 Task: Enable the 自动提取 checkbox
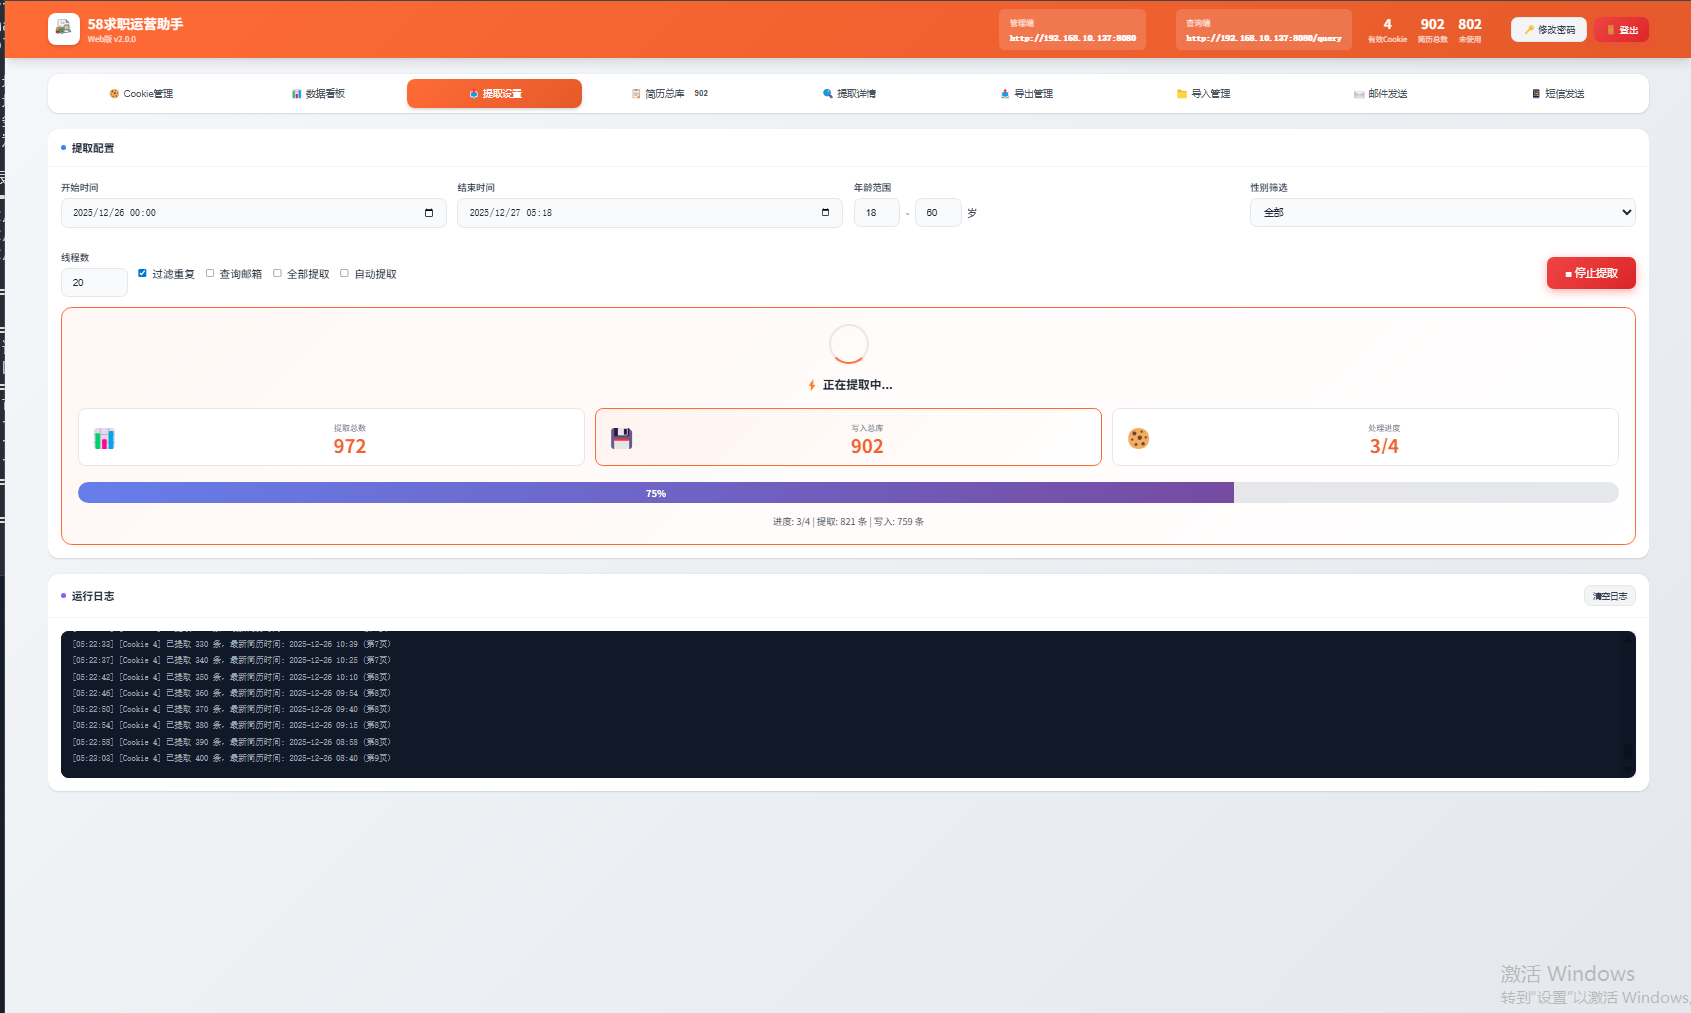344,273
